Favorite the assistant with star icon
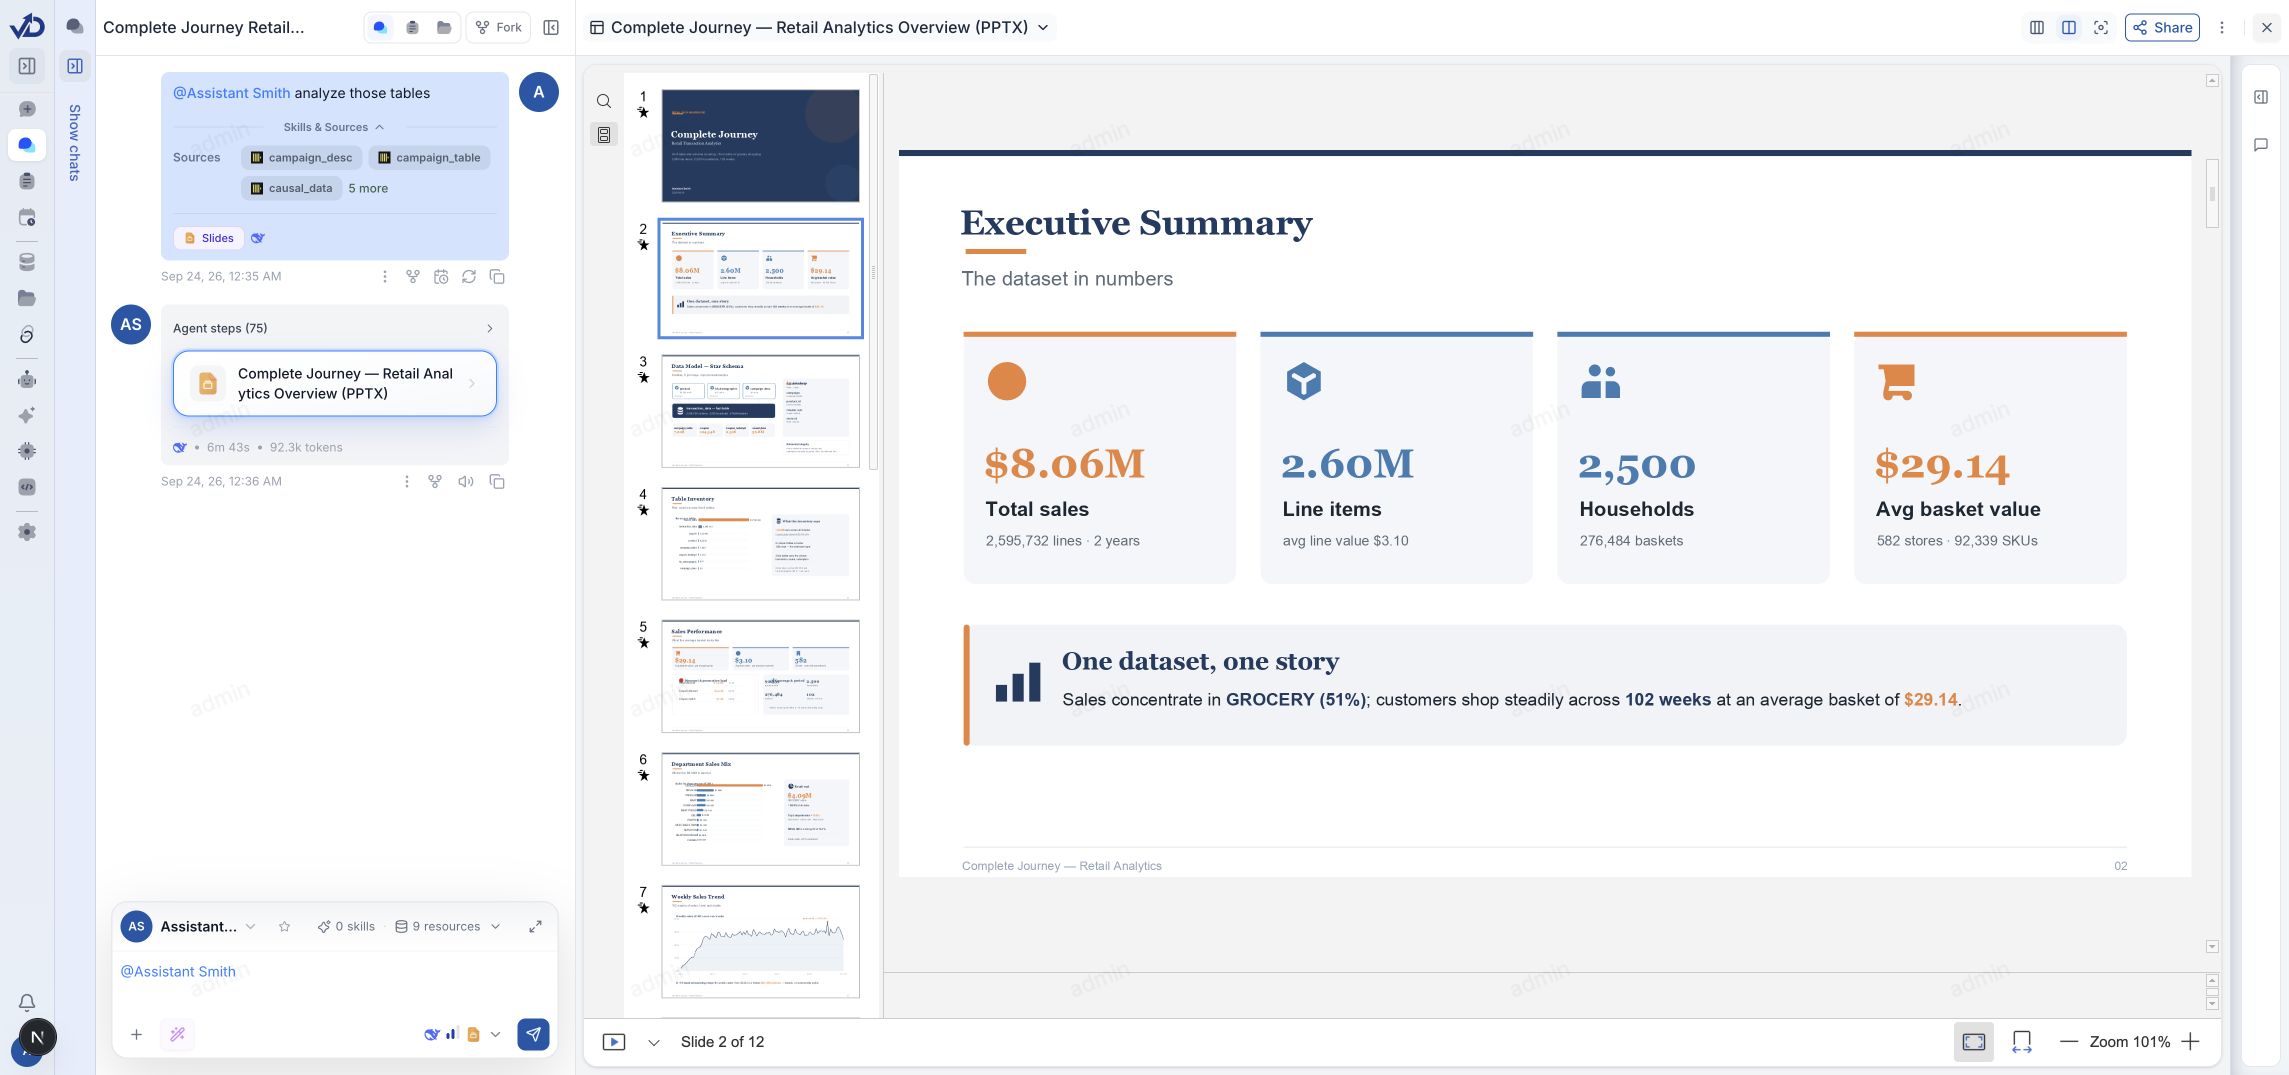Screen dimensions: 2289x1075 click(284, 926)
